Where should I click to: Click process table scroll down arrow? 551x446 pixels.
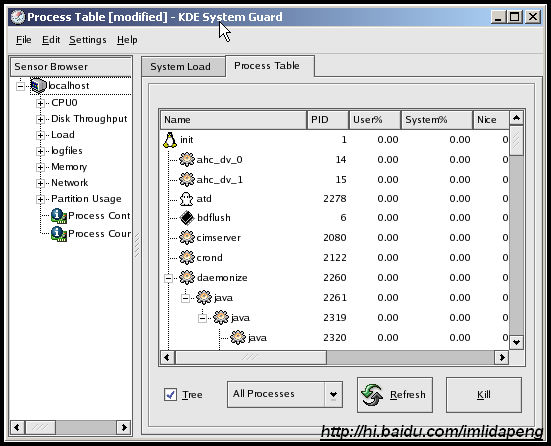[x=516, y=342]
